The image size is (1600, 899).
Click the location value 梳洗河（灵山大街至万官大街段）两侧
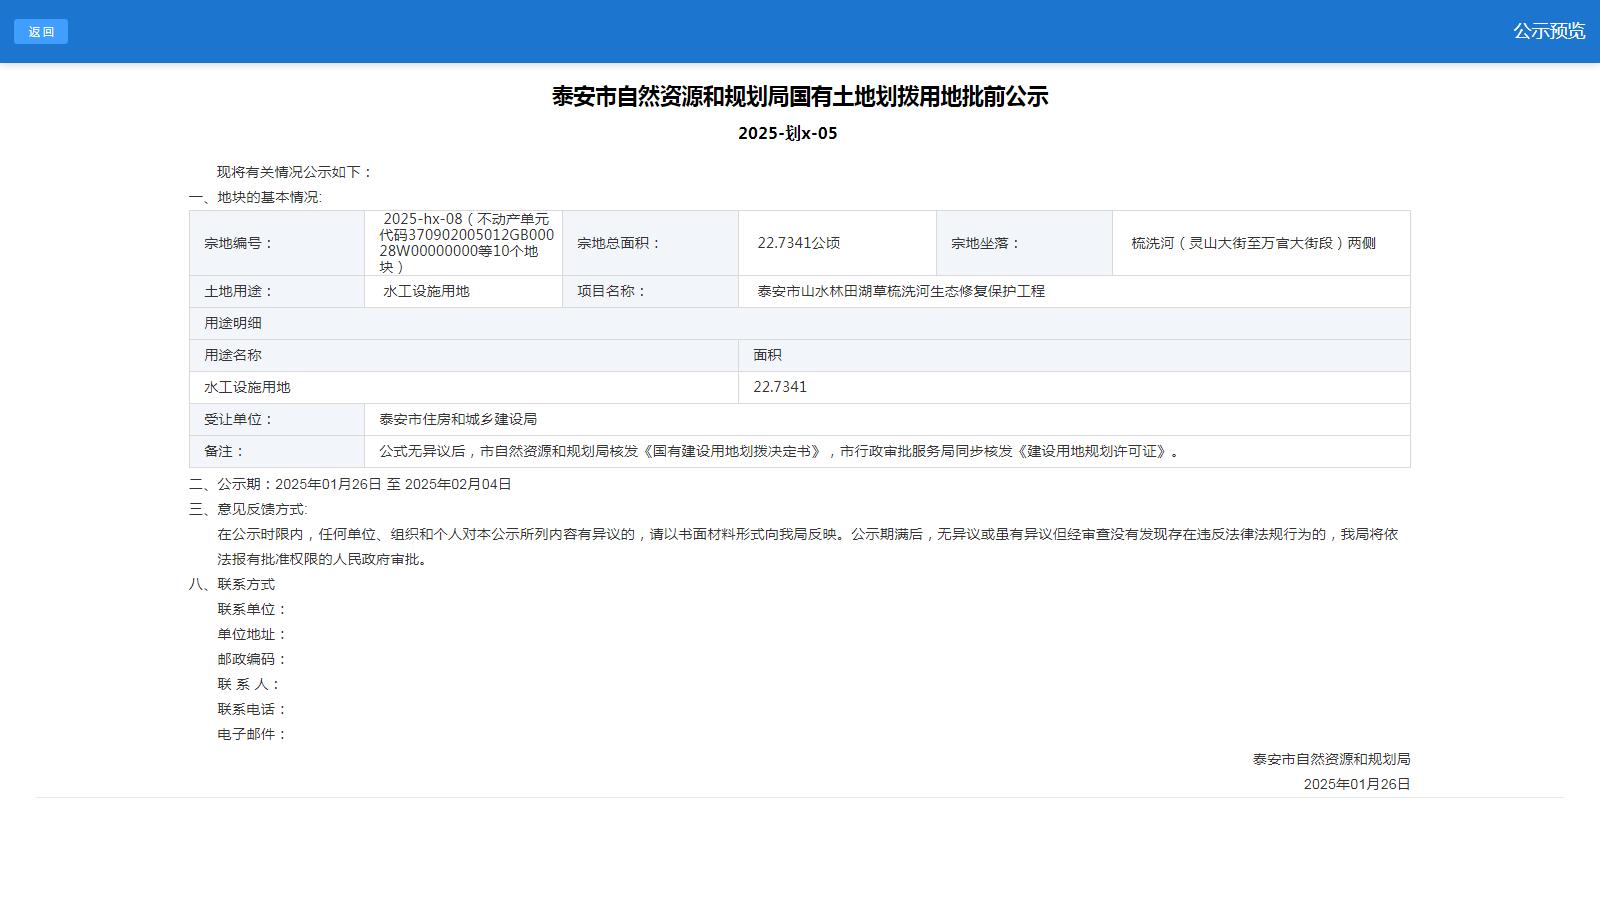(1254, 243)
